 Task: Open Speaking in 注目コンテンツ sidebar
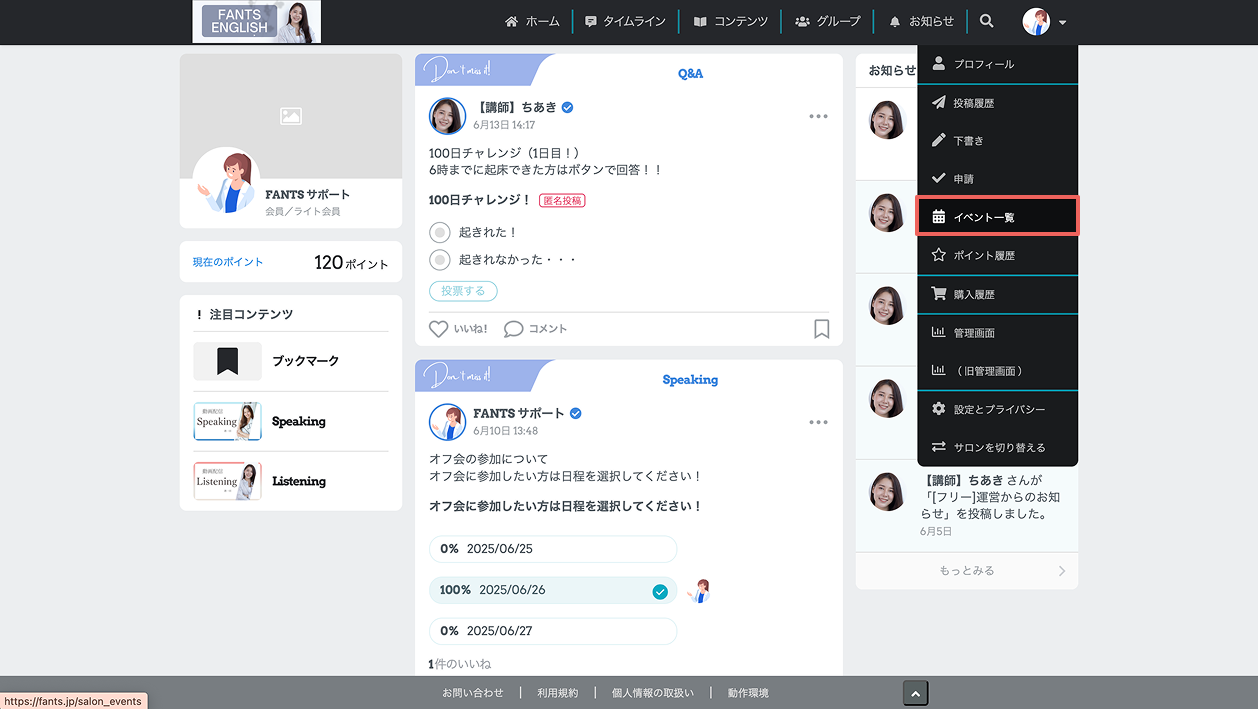(x=291, y=421)
